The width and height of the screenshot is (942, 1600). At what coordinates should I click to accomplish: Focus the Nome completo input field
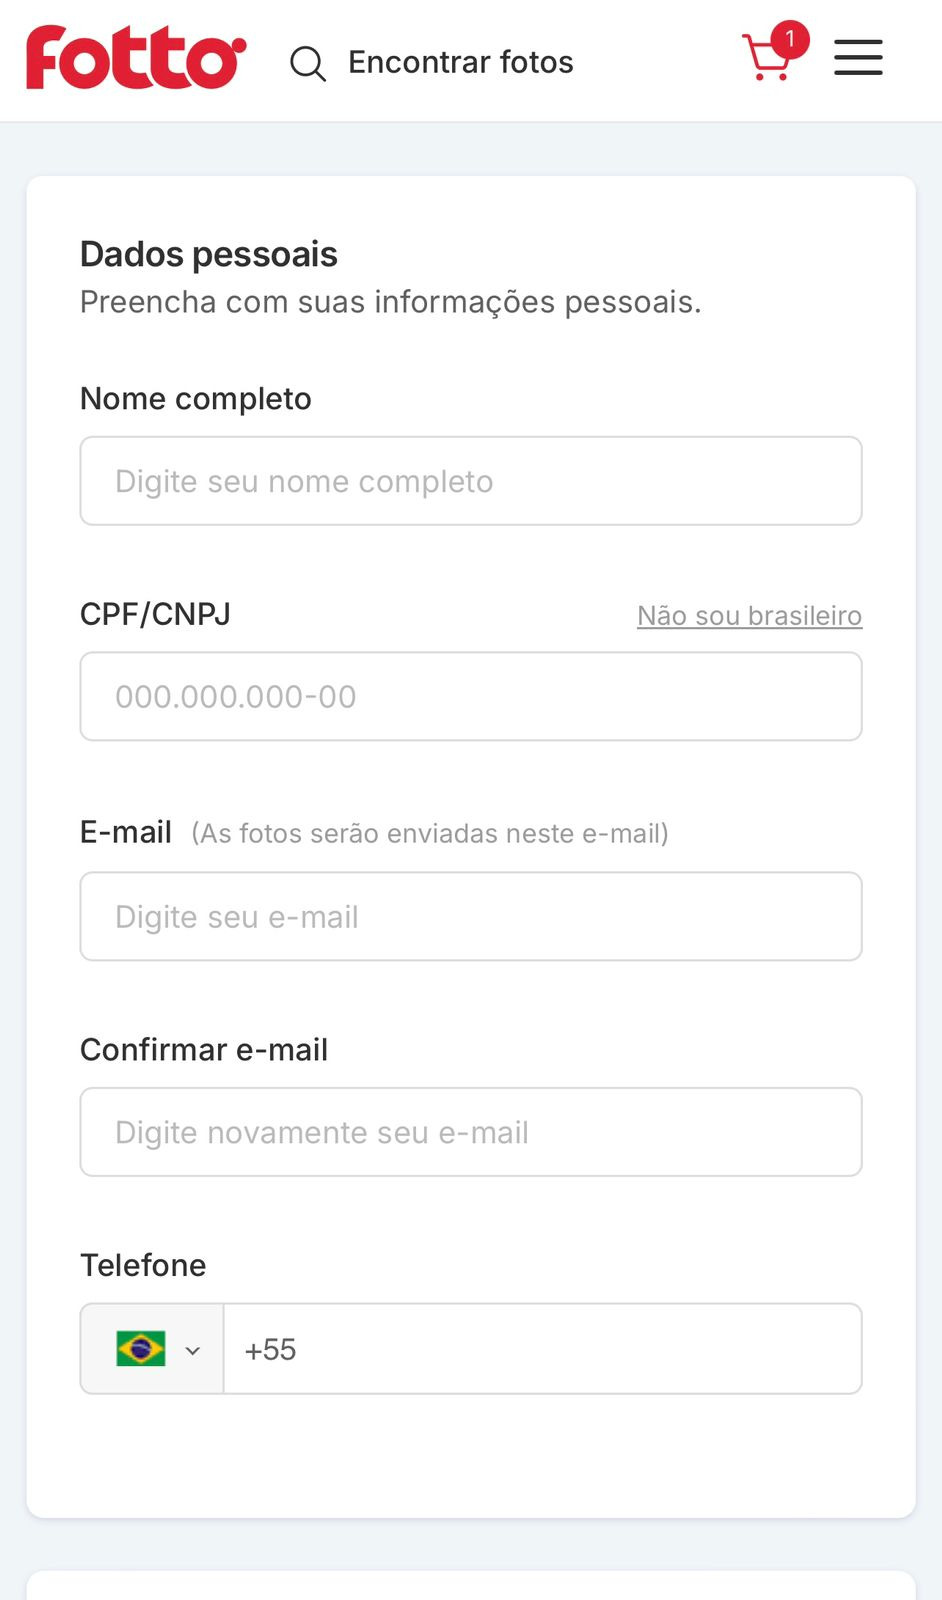[471, 481]
